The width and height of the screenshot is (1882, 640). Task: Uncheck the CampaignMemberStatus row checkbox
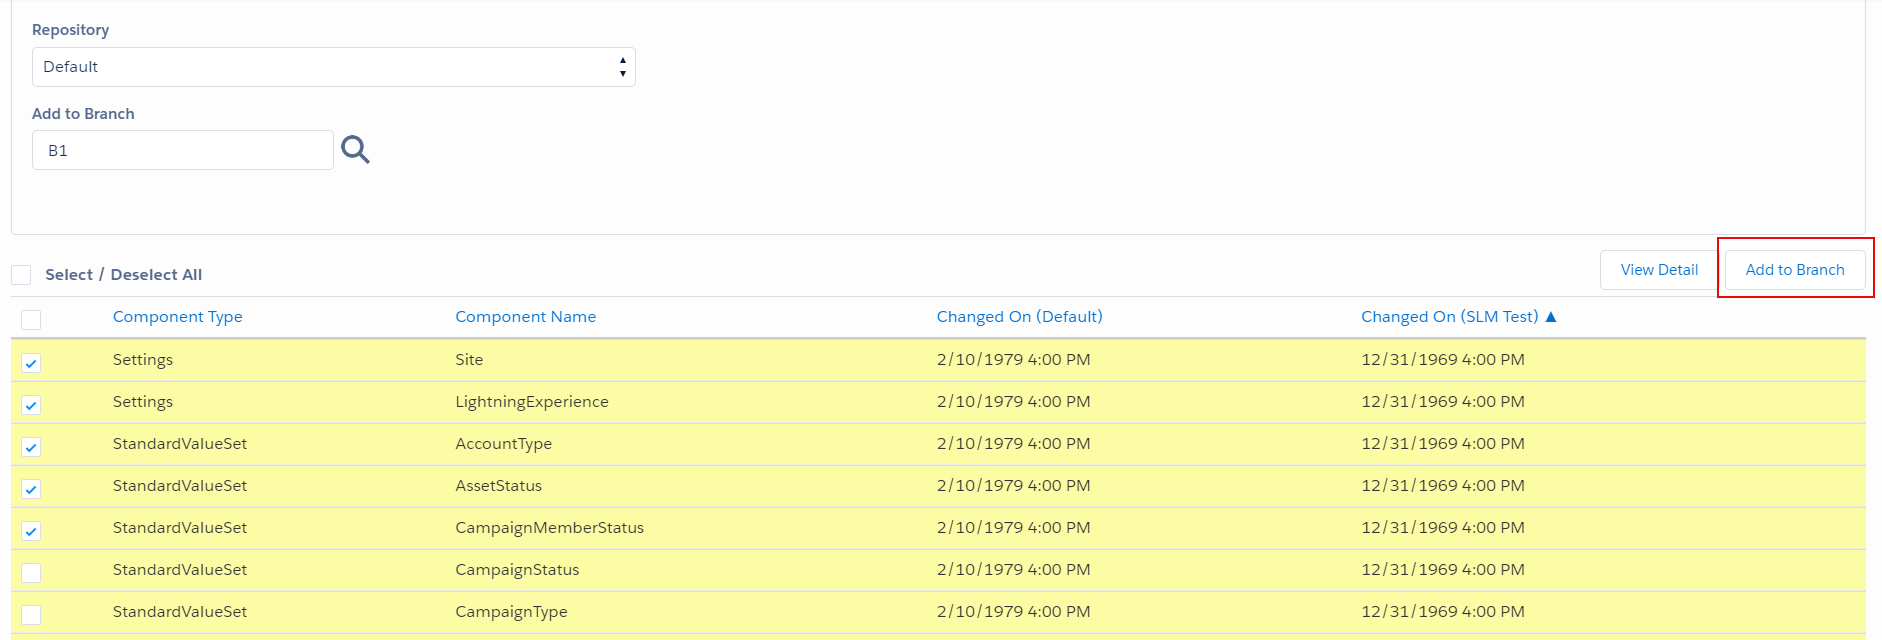click(x=31, y=531)
